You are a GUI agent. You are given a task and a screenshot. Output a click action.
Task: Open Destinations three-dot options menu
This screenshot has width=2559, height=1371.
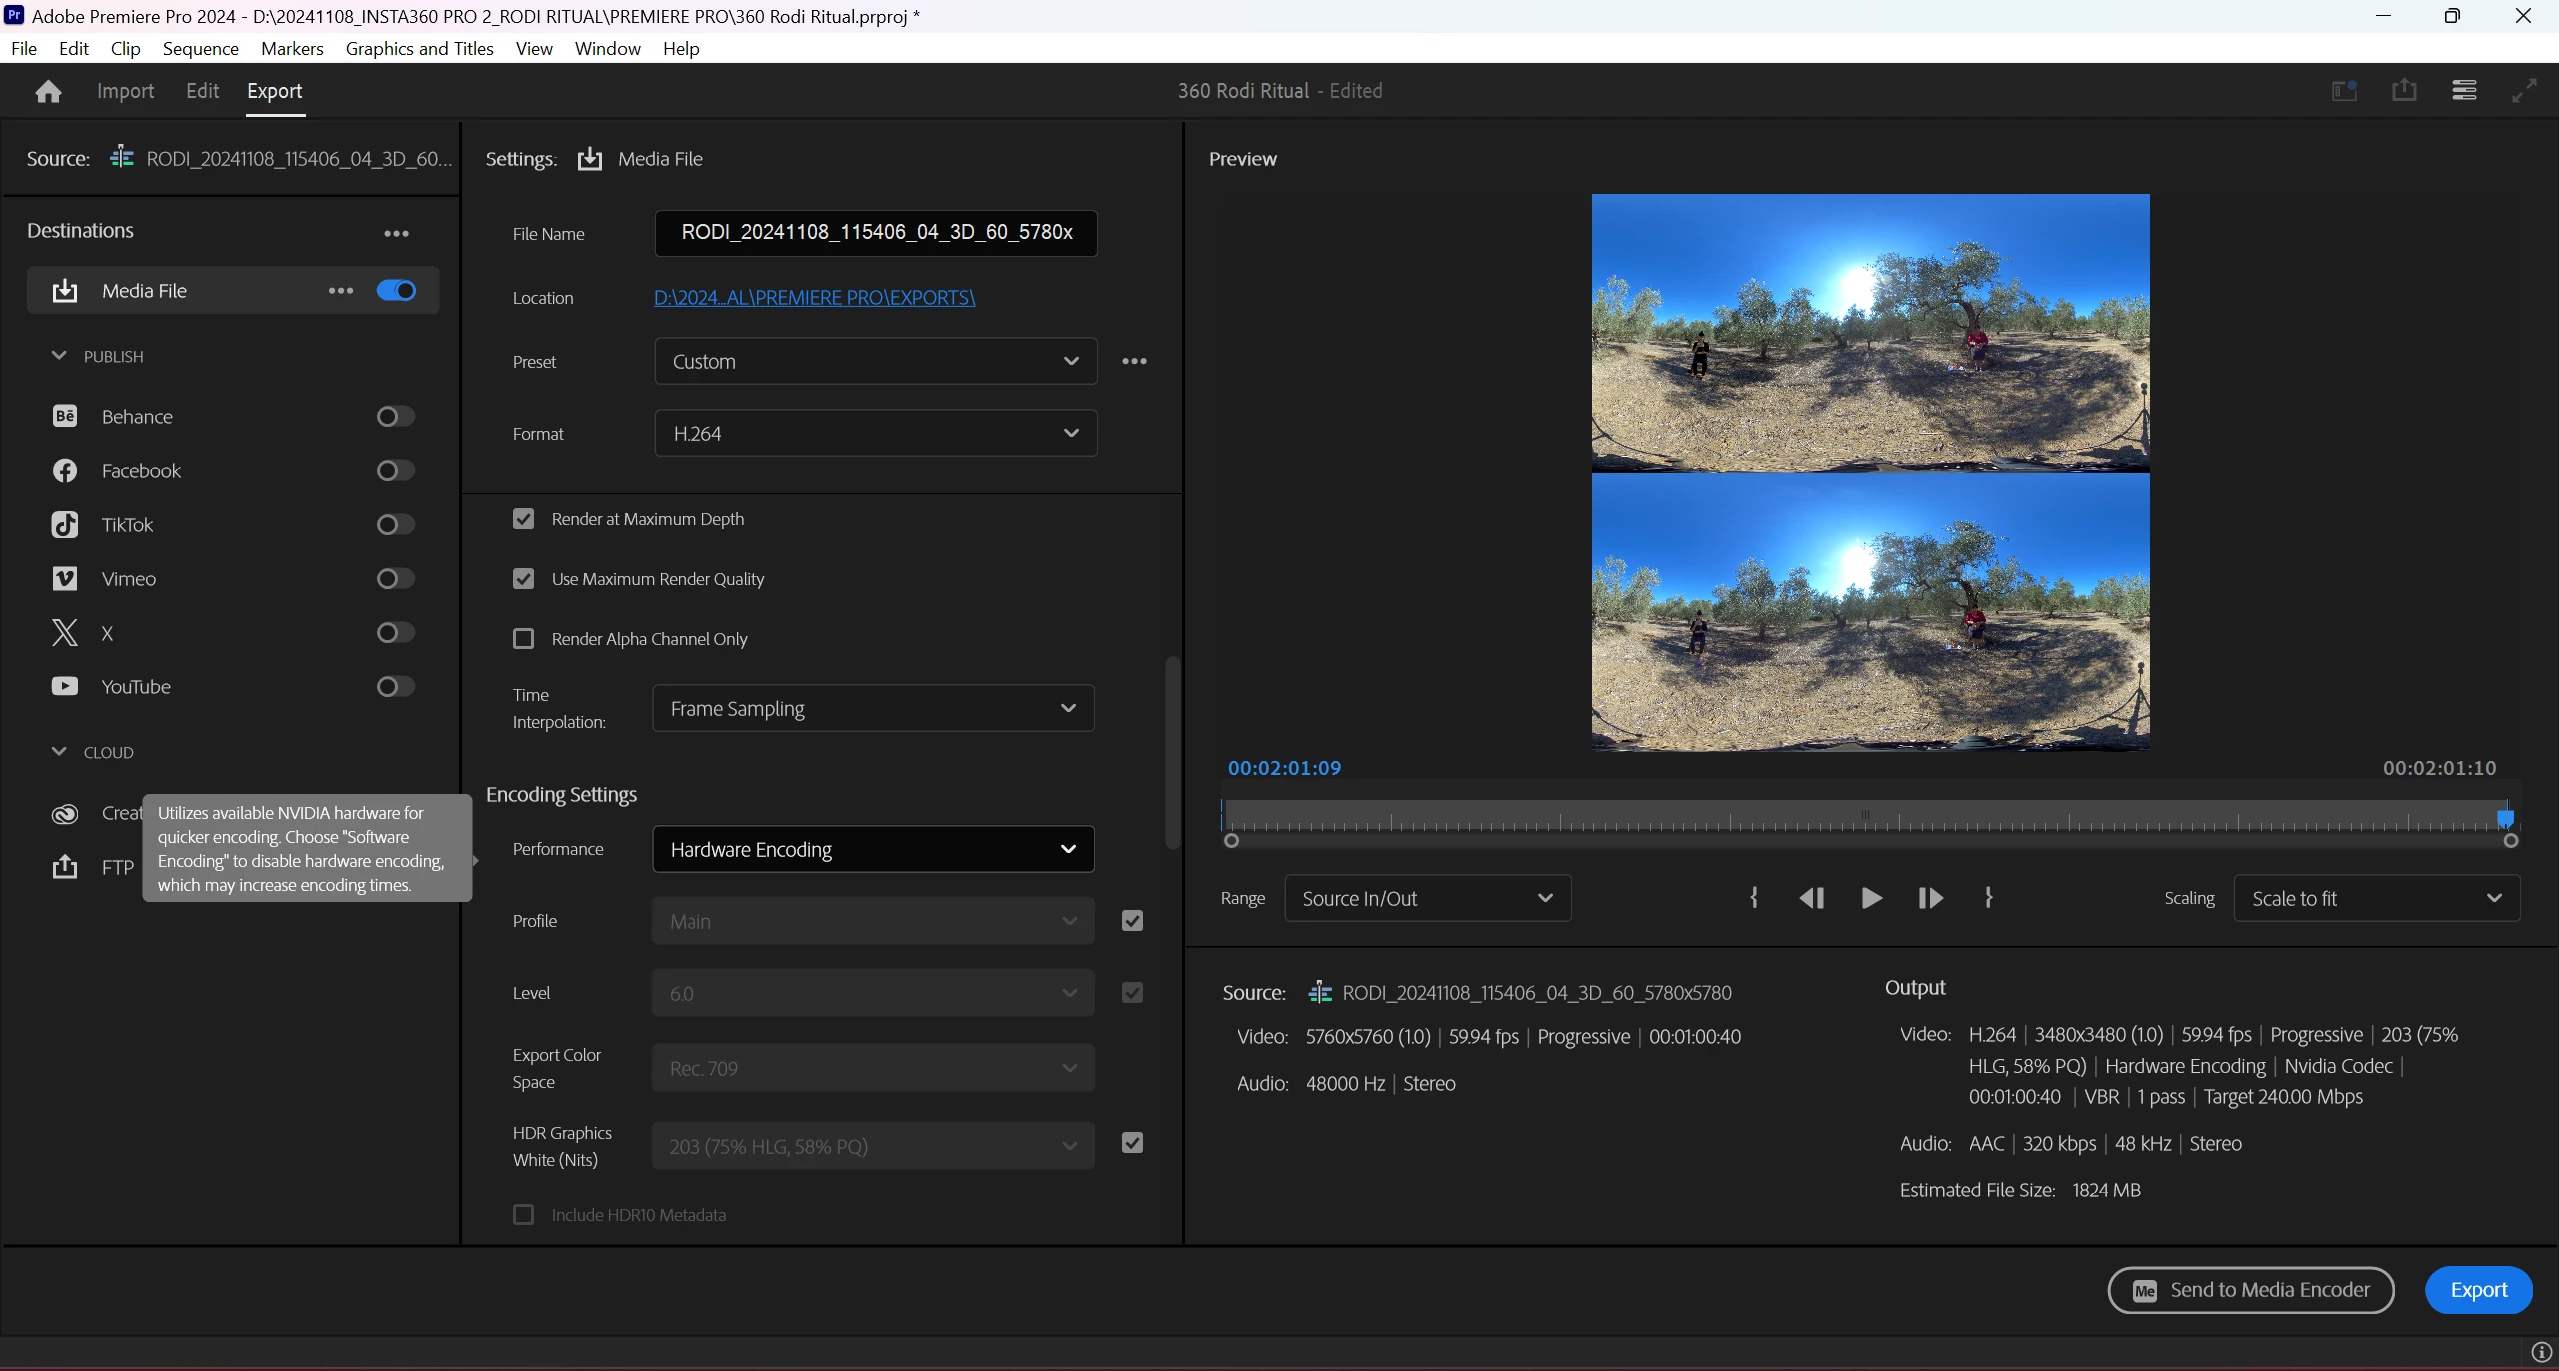tap(396, 233)
